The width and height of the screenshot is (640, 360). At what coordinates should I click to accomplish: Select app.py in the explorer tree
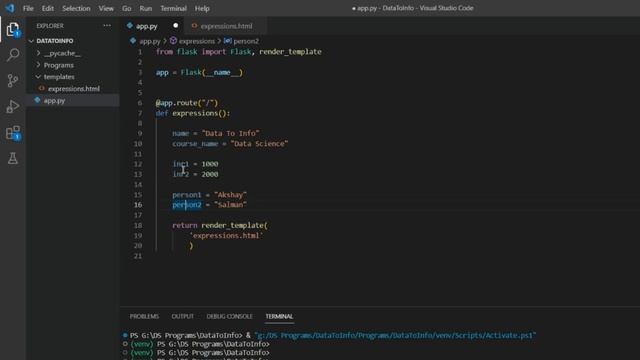point(73,100)
